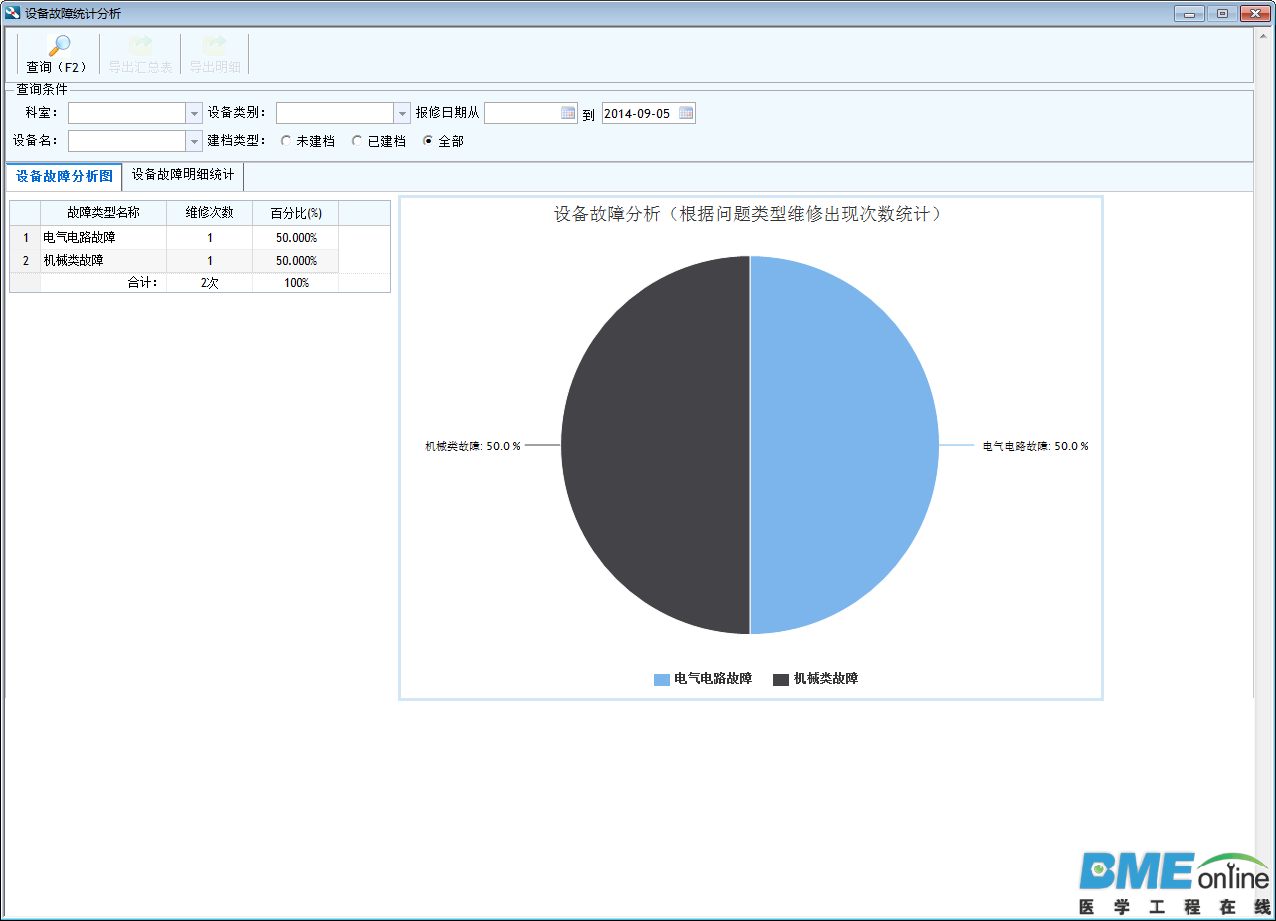1276x921 pixels.
Task: Open the calendar icon beside 2014-09-05
Action: (x=686, y=113)
